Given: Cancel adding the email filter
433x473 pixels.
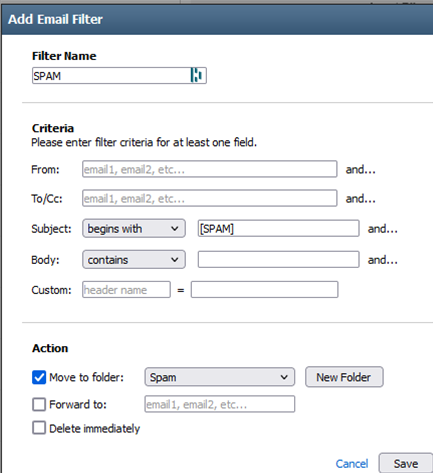Looking at the screenshot, I should tap(352, 464).
